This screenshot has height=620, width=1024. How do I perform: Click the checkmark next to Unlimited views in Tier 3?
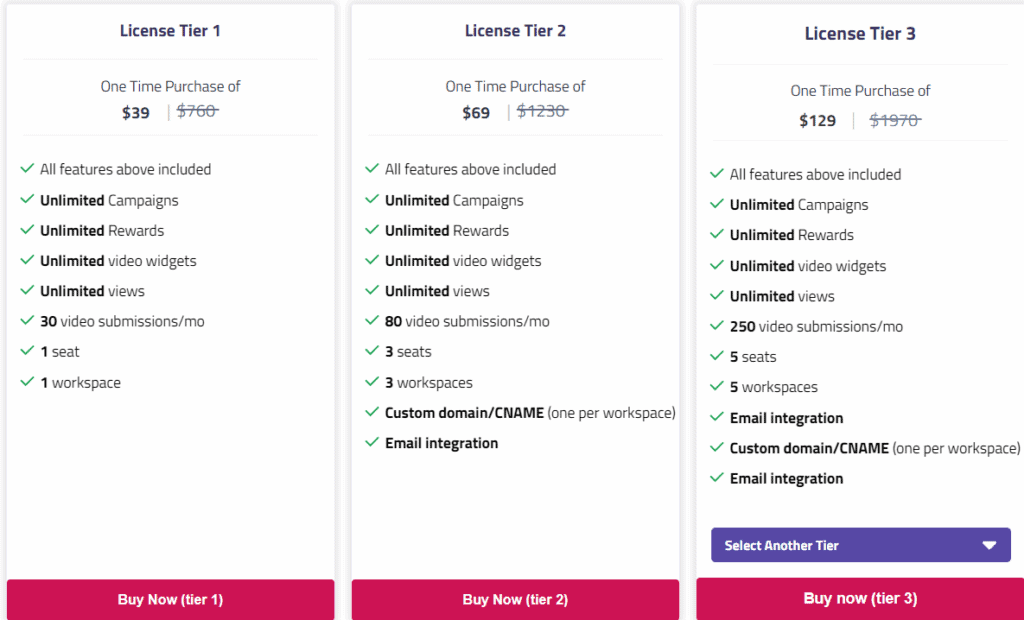(717, 296)
